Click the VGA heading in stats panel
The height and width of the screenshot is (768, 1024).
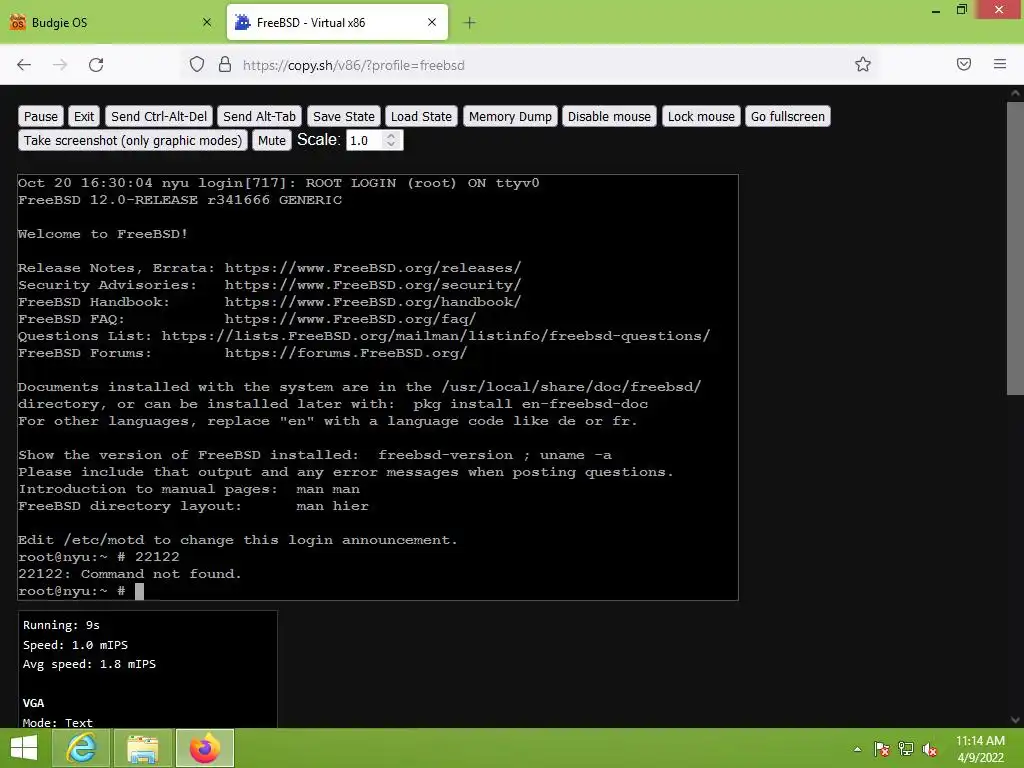pyautogui.click(x=33, y=703)
